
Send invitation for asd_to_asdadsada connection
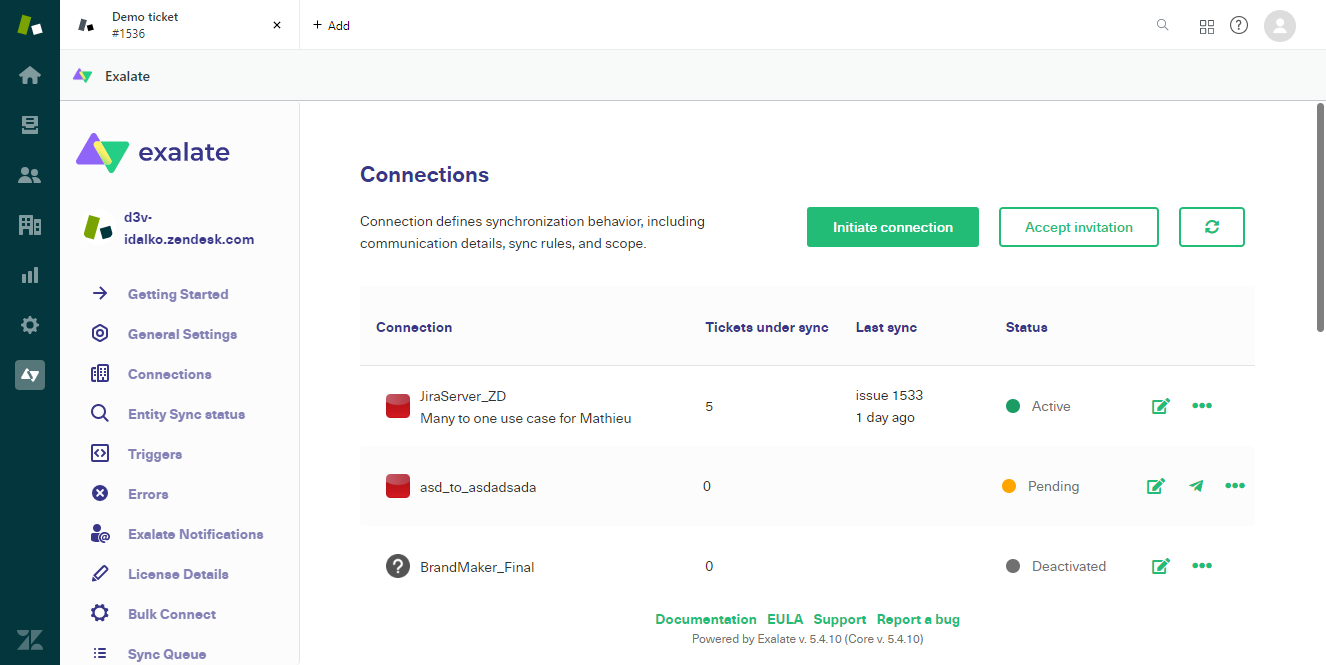(1197, 486)
